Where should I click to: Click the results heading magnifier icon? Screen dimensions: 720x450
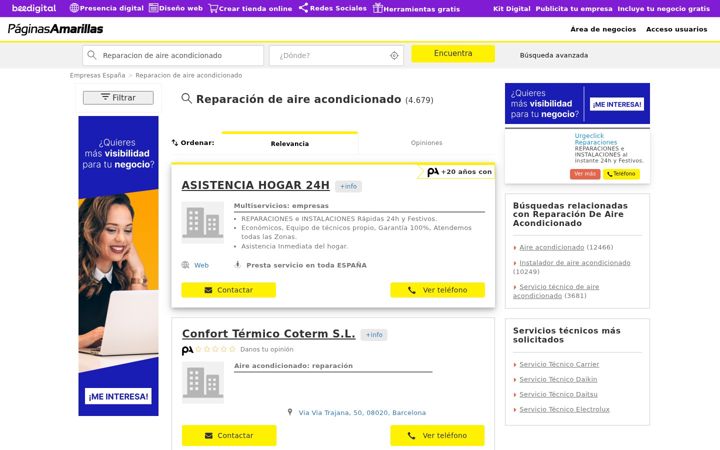tap(186, 98)
